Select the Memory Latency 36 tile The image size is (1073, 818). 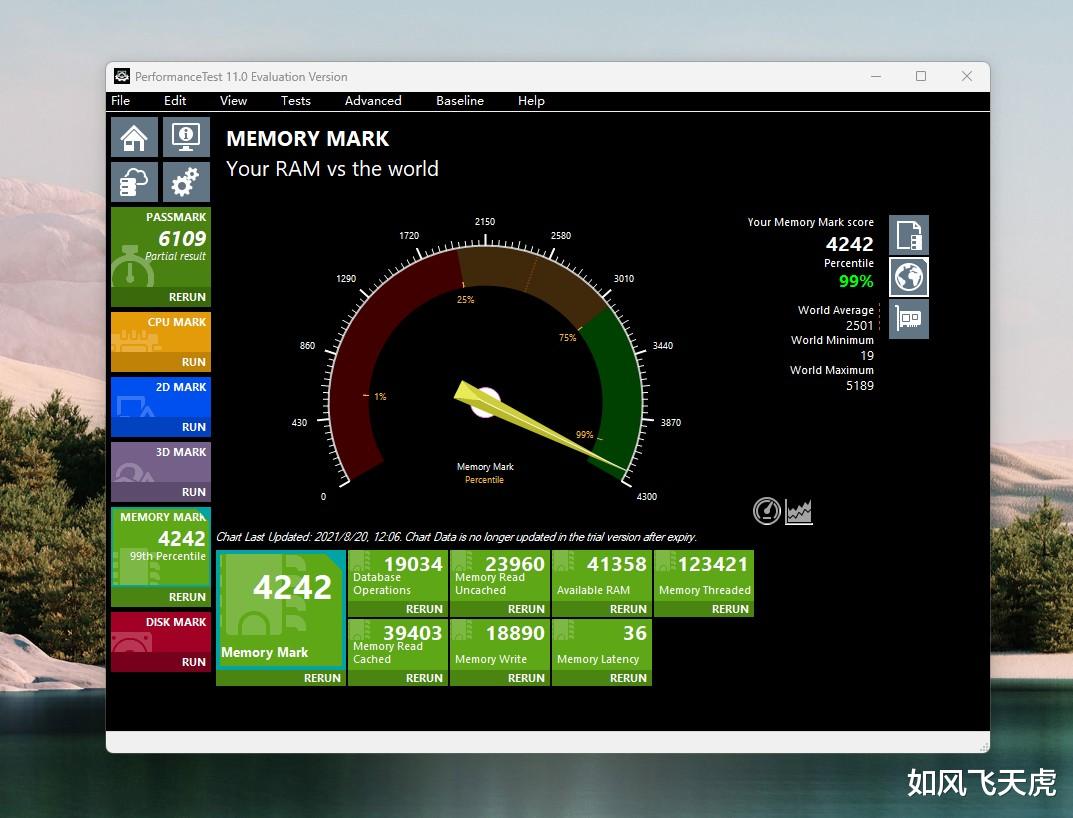[602, 645]
